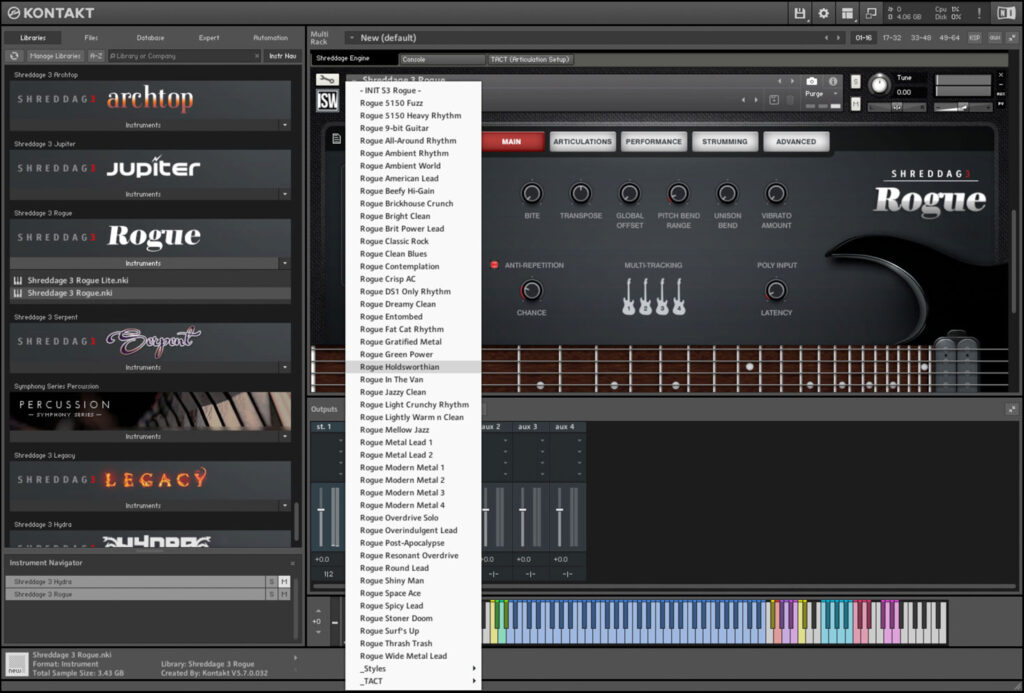Click the Tune knob
Screen dimensions: 1024x693
[x=880, y=86]
